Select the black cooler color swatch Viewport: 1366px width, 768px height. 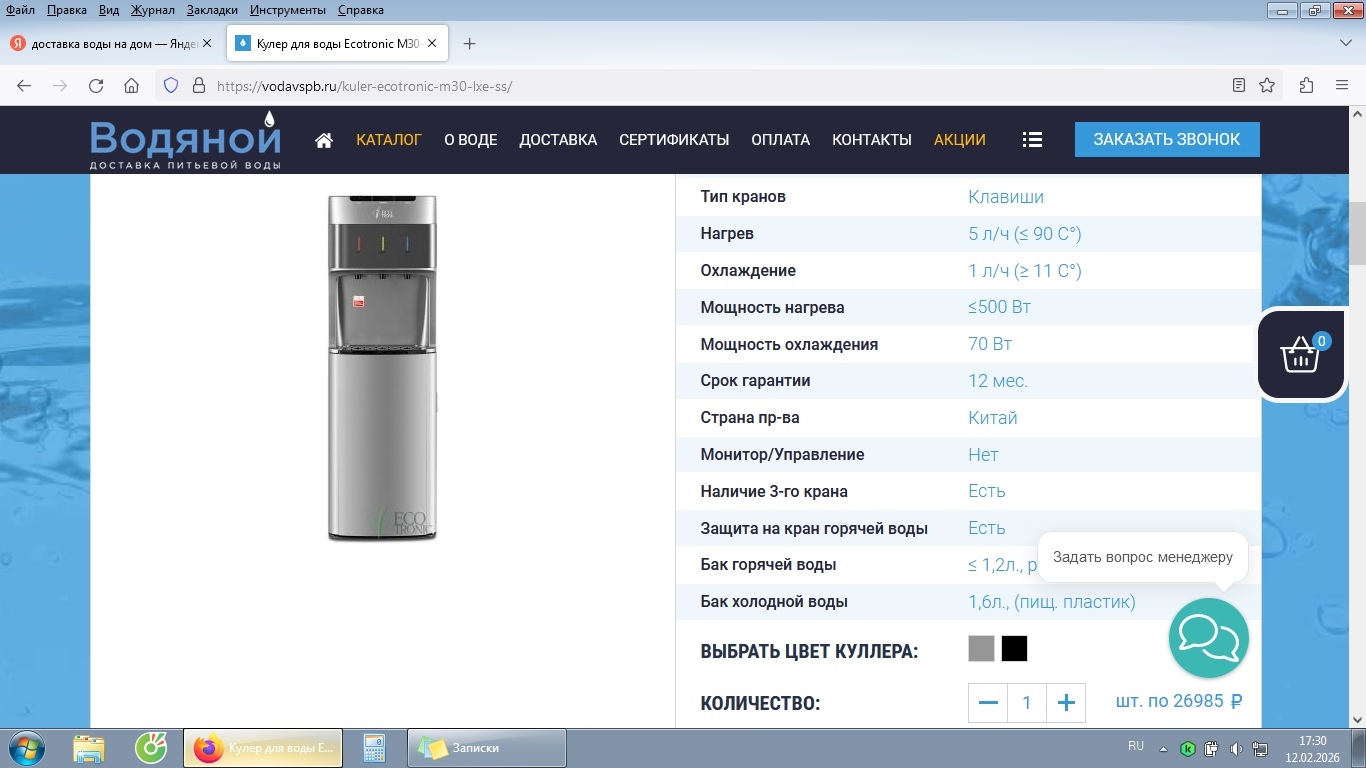[1014, 649]
